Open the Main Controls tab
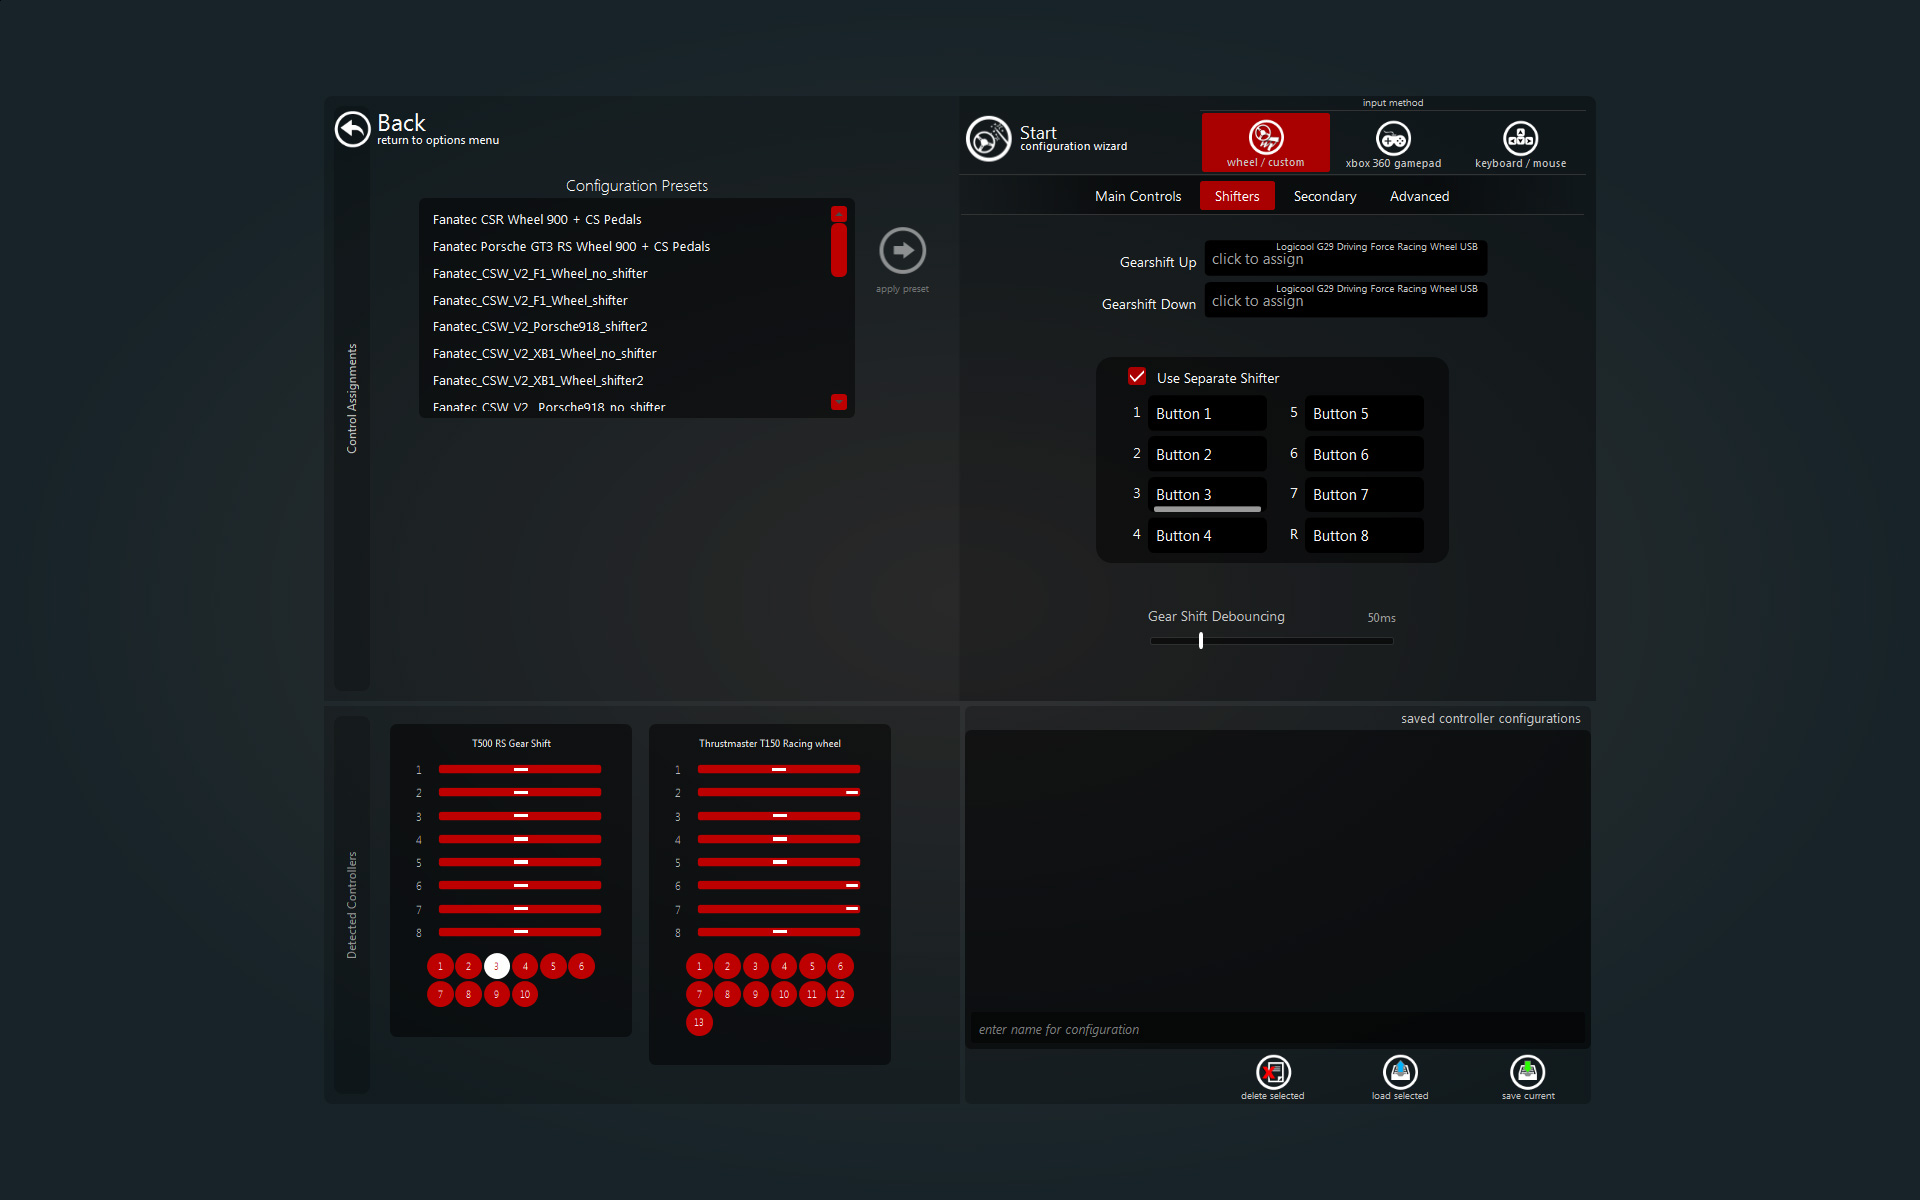The image size is (1920, 1200). [x=1137, y=196]
